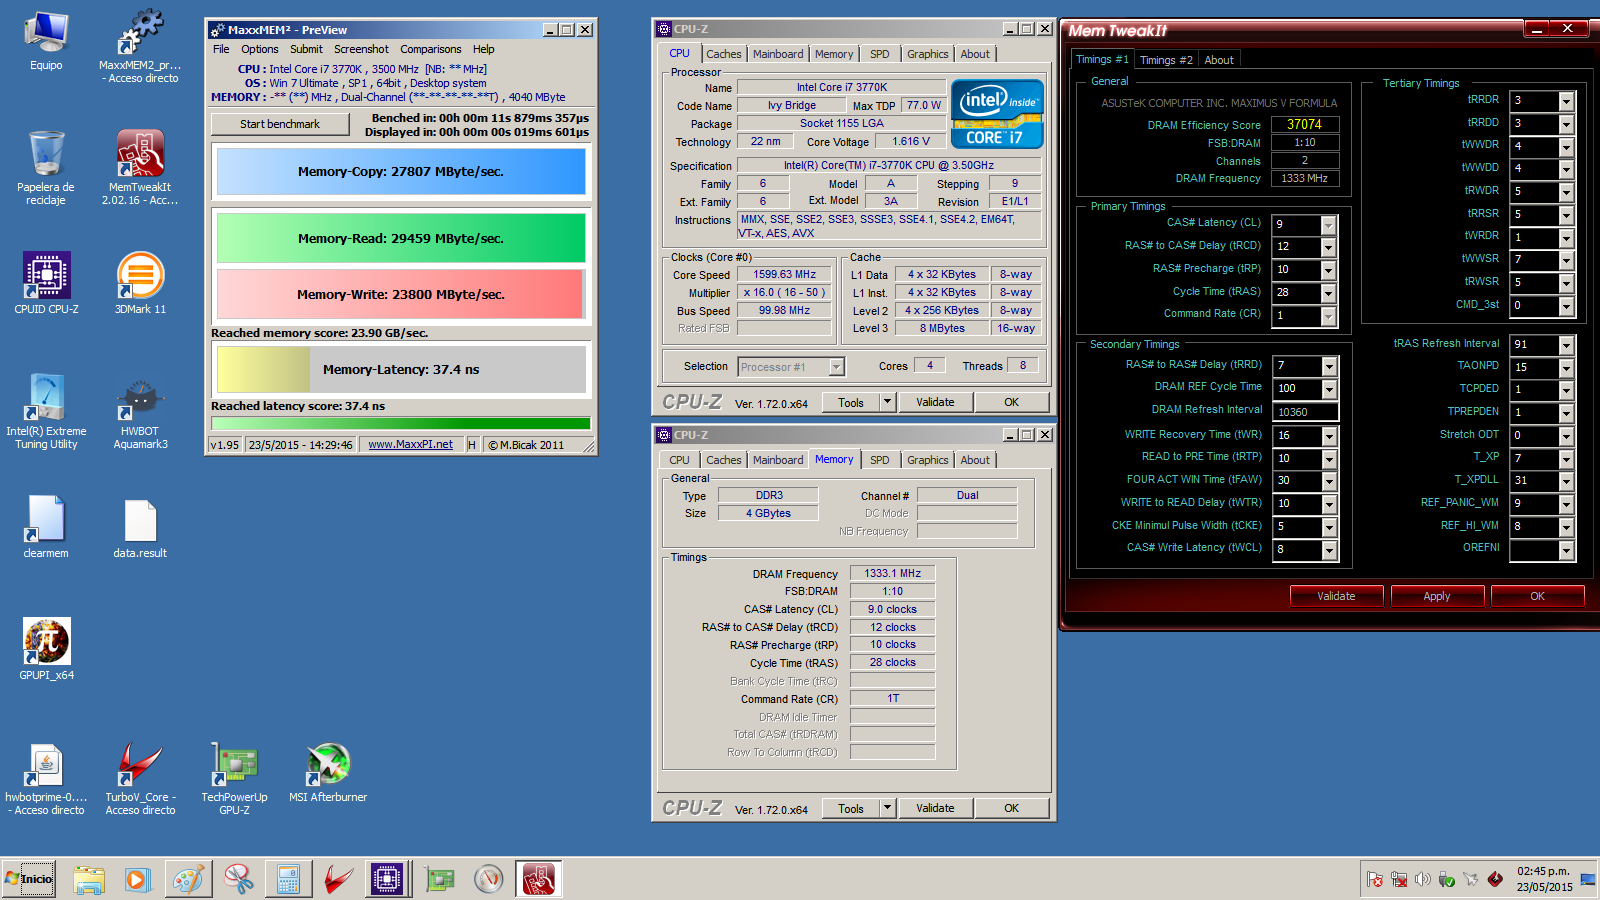The width and height of the screenshot is (1600, 900).
Task: Click the taskbar clock showing 02:45 p.m.
Action: pyautogui.click(x=1544, y=879)
